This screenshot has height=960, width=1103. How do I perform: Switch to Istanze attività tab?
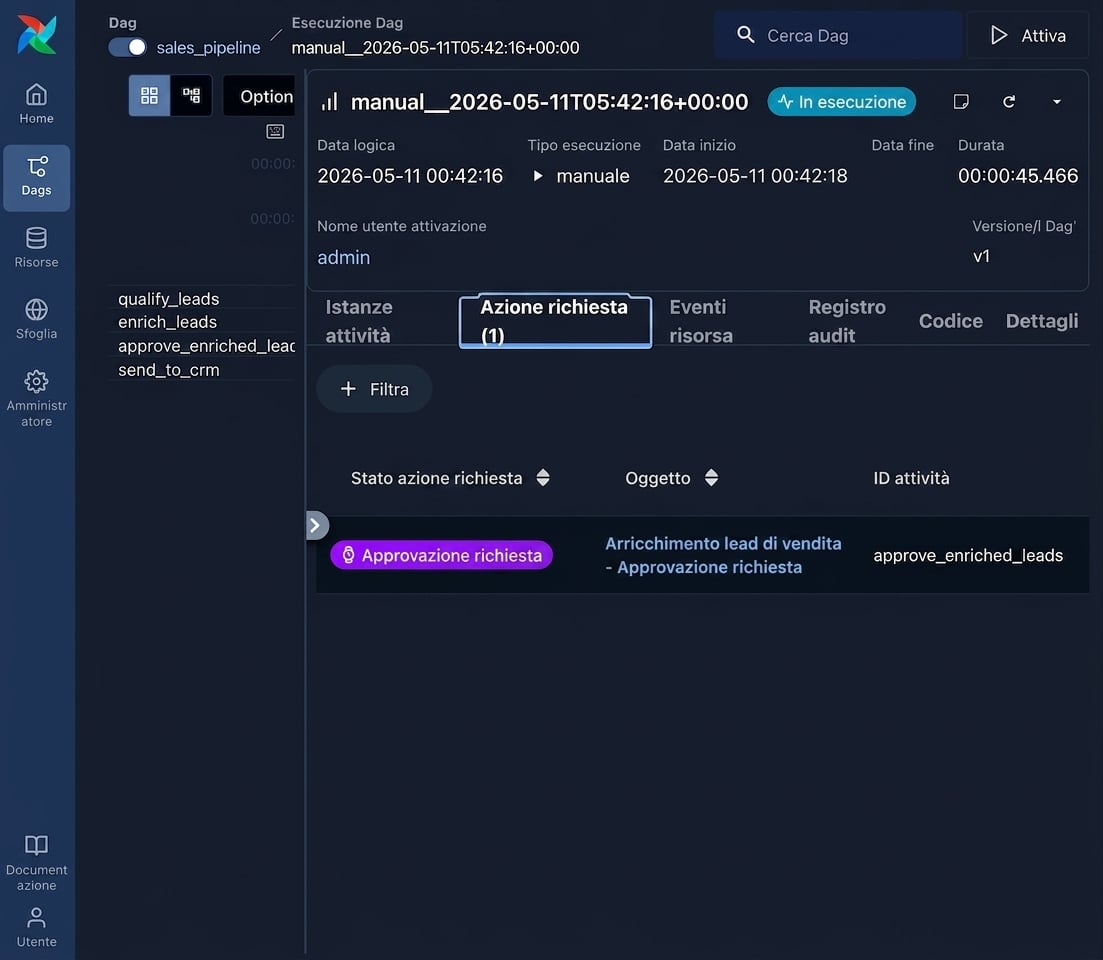tap(359, 321)
